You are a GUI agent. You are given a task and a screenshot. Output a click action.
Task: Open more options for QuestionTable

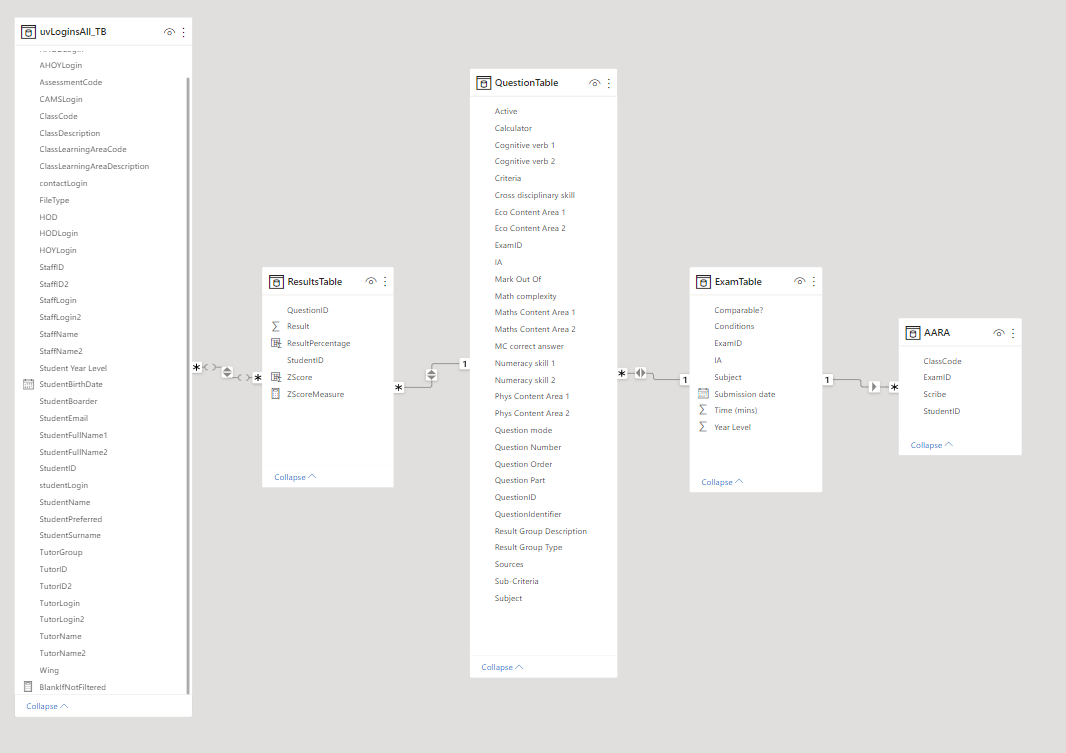[x=608, y=83]
